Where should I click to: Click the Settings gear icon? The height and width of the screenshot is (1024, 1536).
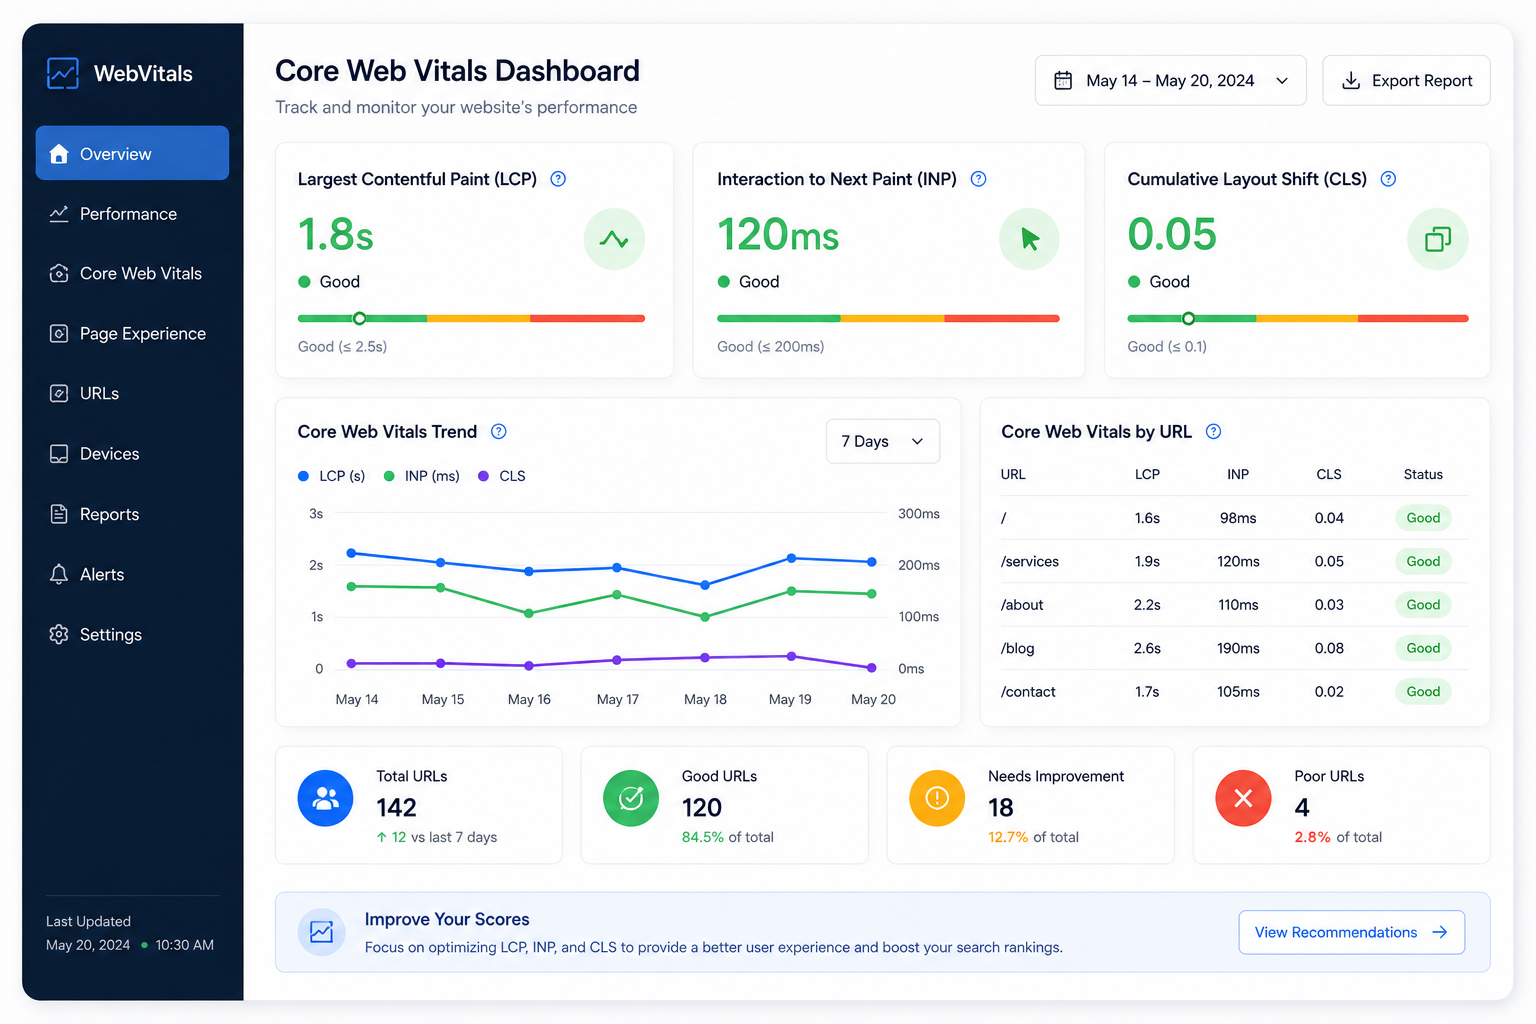coord(59,634)
